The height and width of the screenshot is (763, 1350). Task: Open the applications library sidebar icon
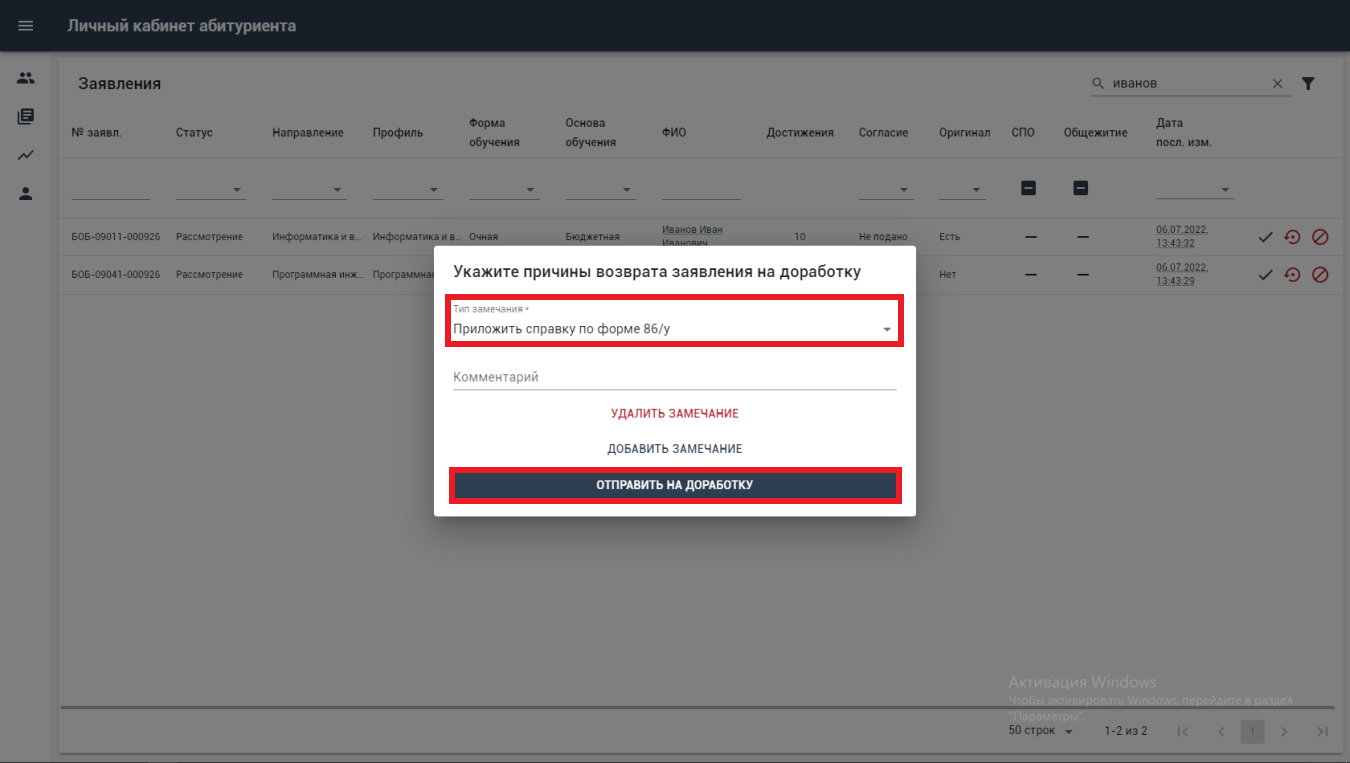26,117
